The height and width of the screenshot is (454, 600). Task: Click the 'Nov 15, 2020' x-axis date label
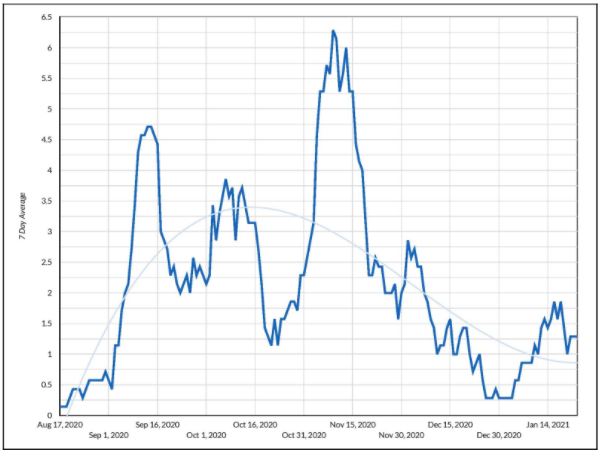[x=352, y=425]
